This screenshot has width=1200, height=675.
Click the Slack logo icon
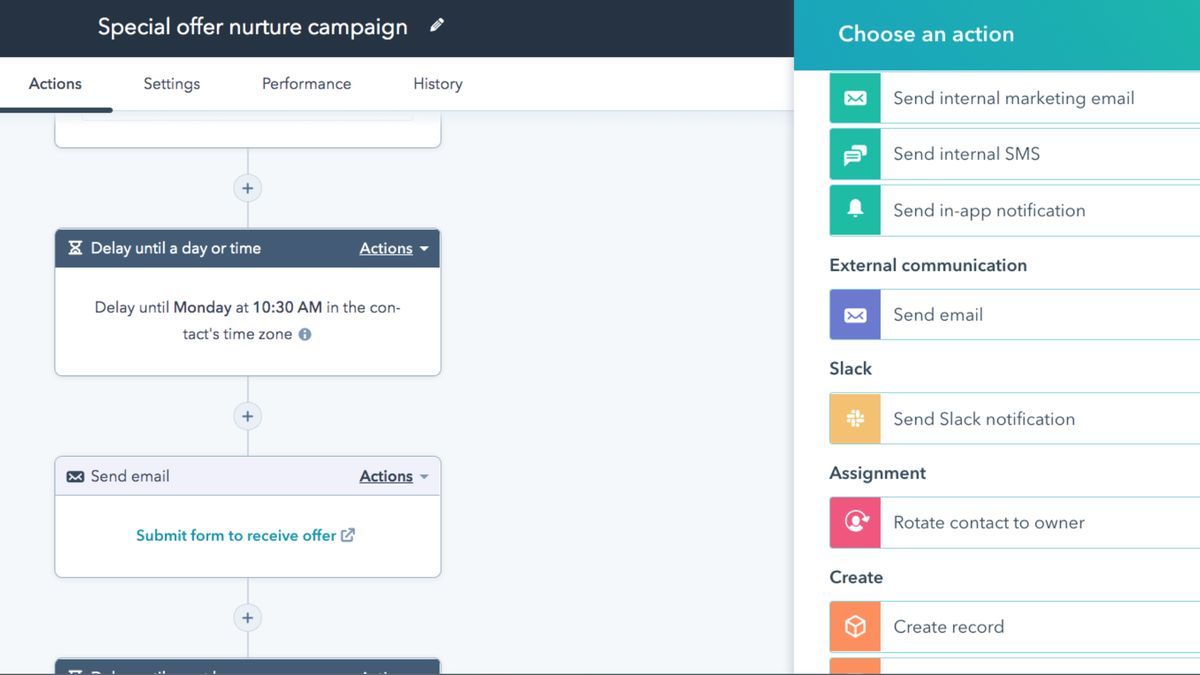[x=855, y=419]
